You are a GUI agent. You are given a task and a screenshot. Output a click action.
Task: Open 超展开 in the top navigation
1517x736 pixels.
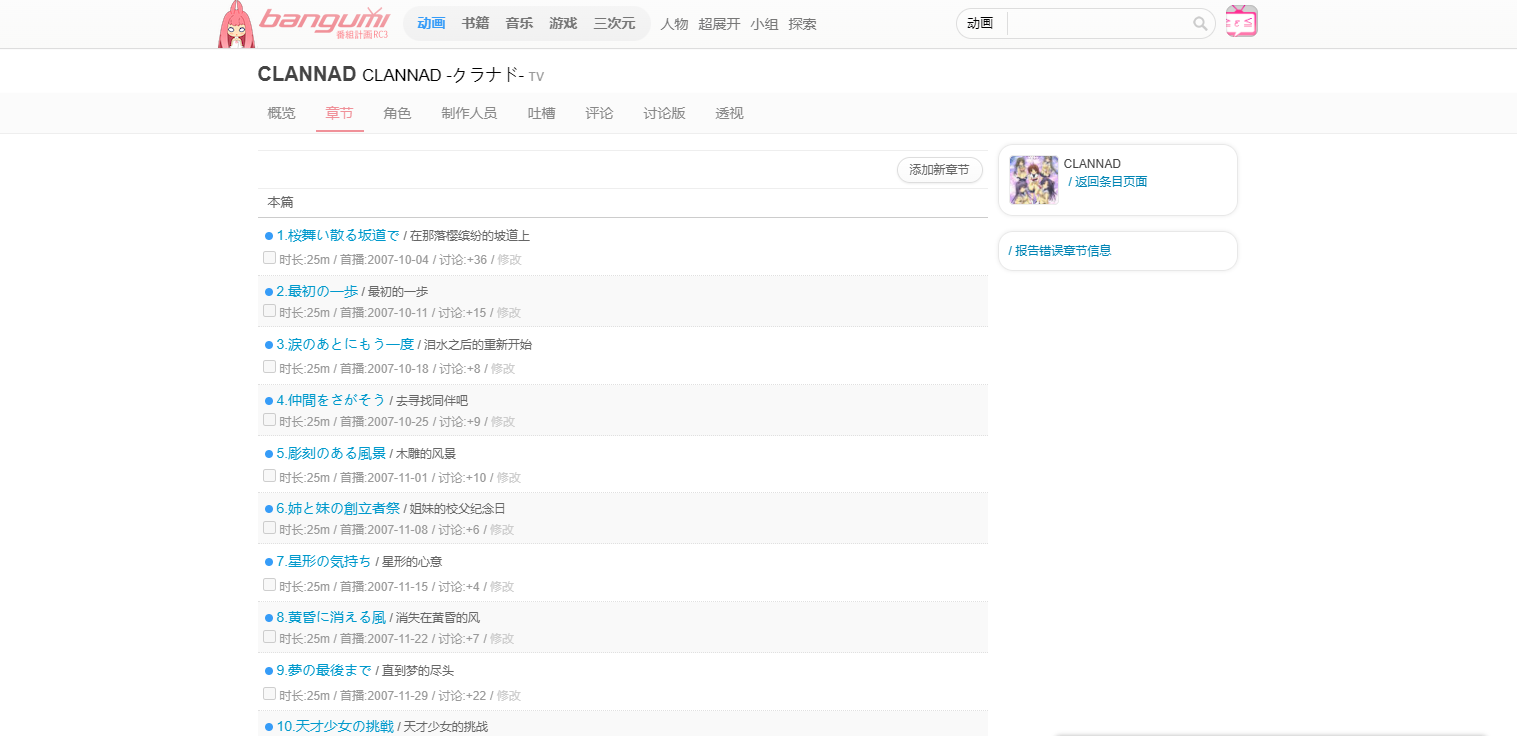pyautogui.click(x=719, y=24)
